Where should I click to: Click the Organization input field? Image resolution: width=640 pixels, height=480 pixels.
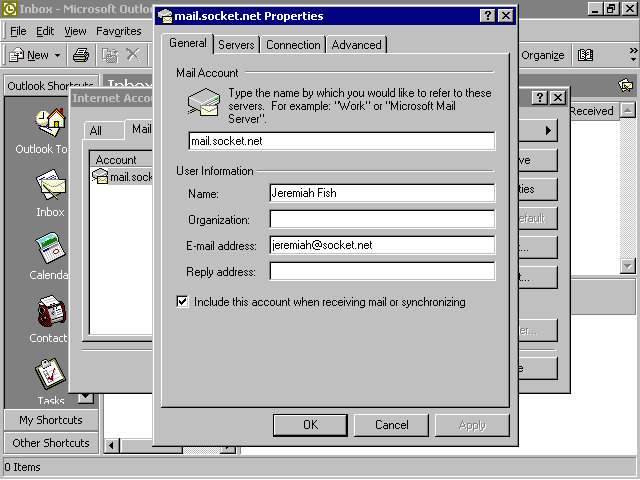(382, 219)
